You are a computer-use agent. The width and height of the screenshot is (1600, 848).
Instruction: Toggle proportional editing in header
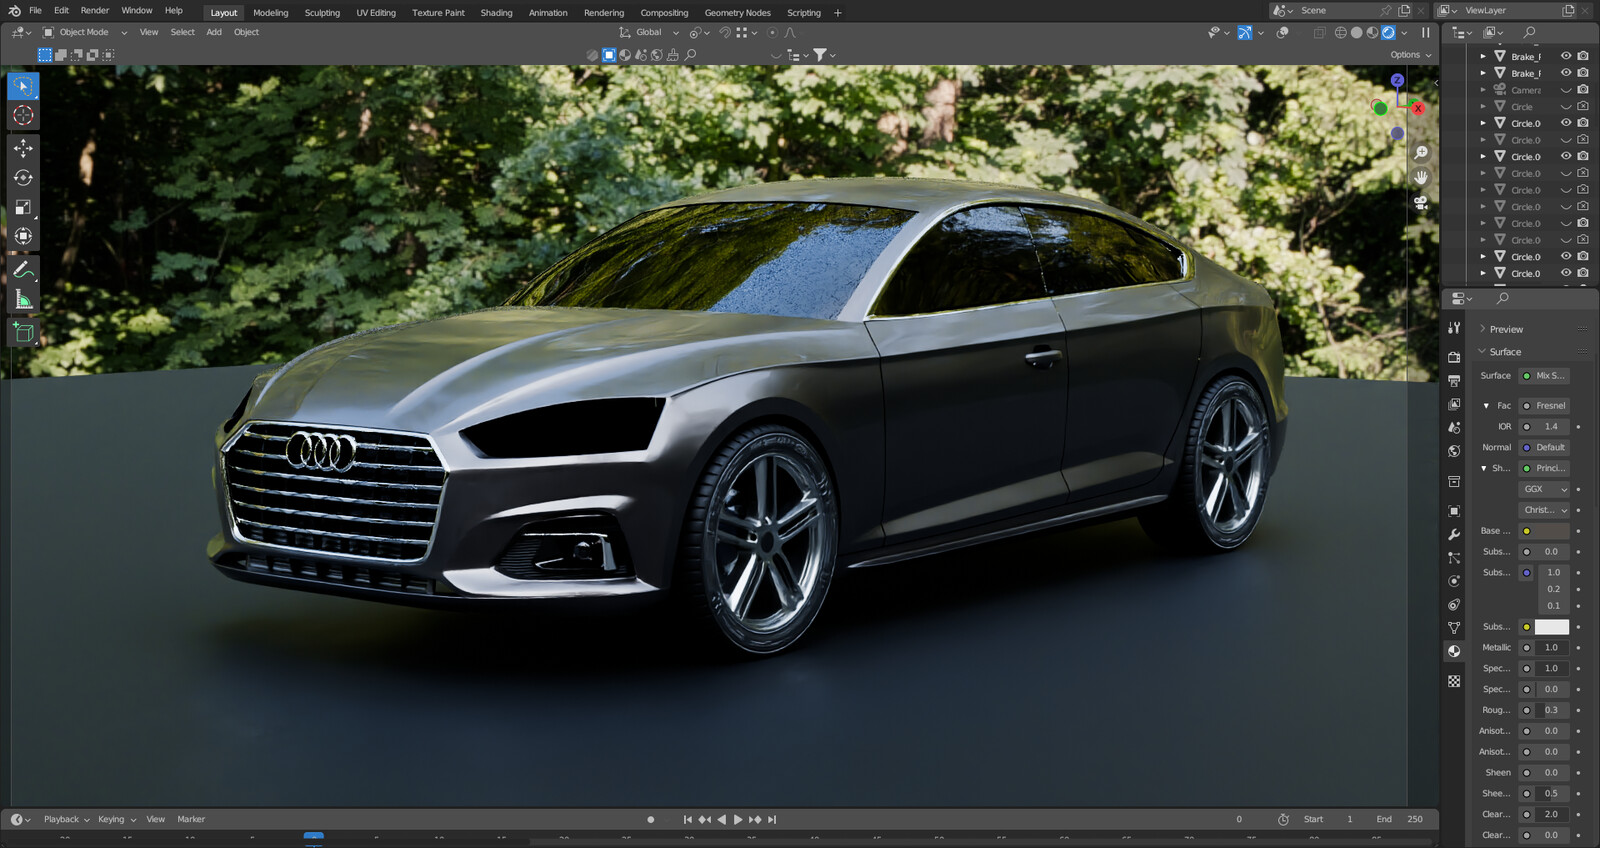click(x=772, y=32)
